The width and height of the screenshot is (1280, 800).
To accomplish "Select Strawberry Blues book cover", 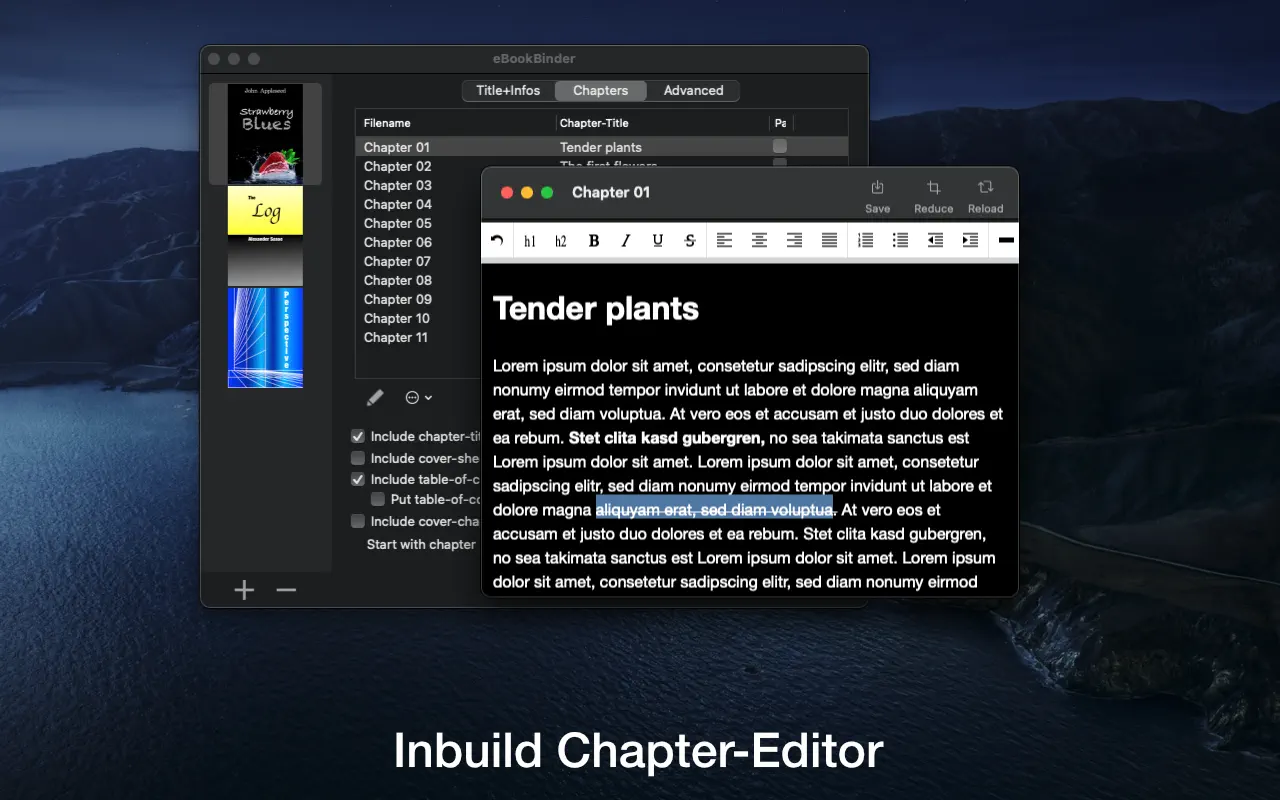I will pyautogui.click(x=265, y=134).
